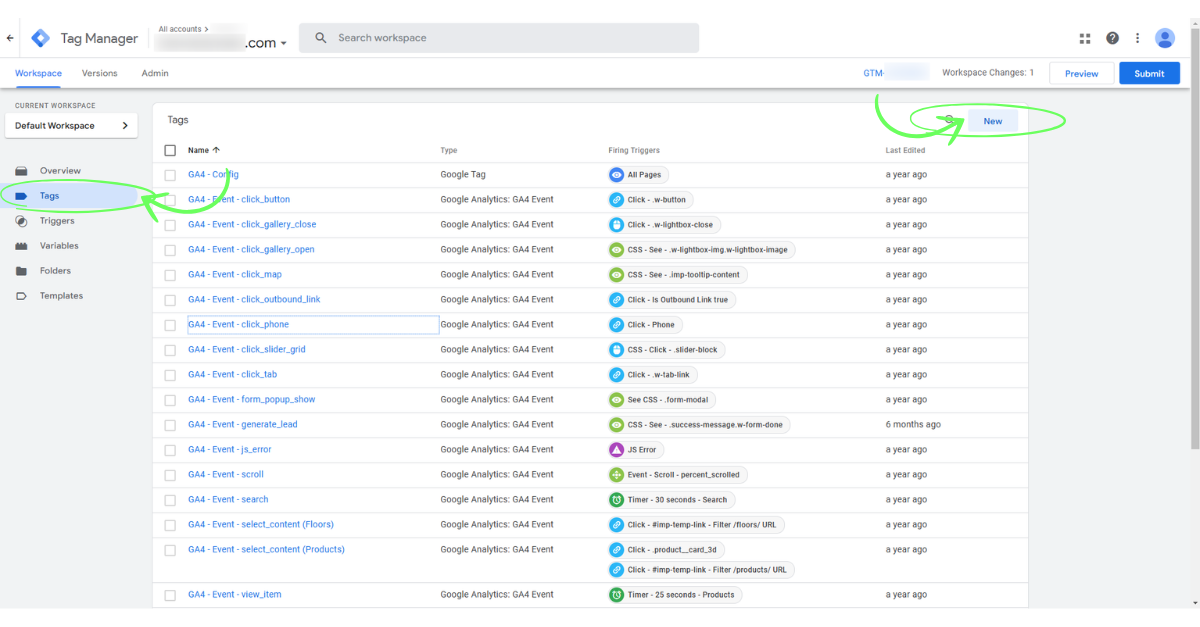The height and width of the screenshot is (627, 1200).
Task: Click the Event Scroll trigger green icon
Action: (617, 475)
